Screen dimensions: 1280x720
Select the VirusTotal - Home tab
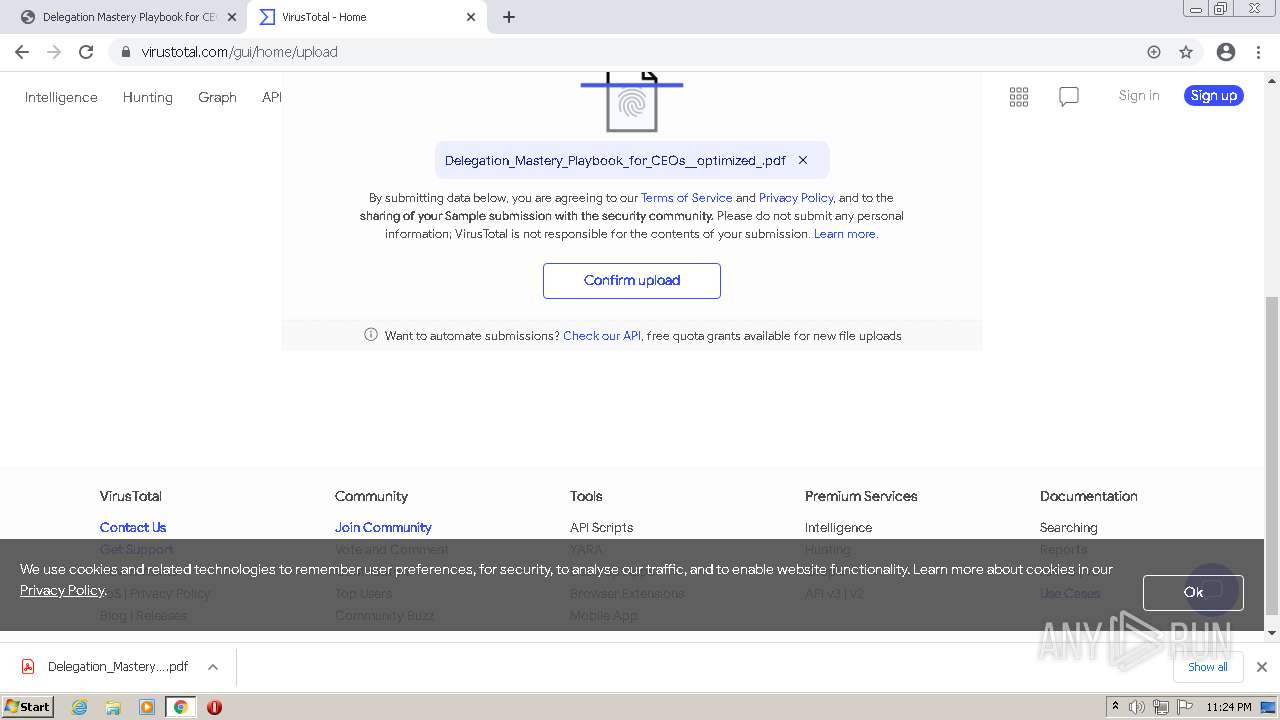coord(366,17)
